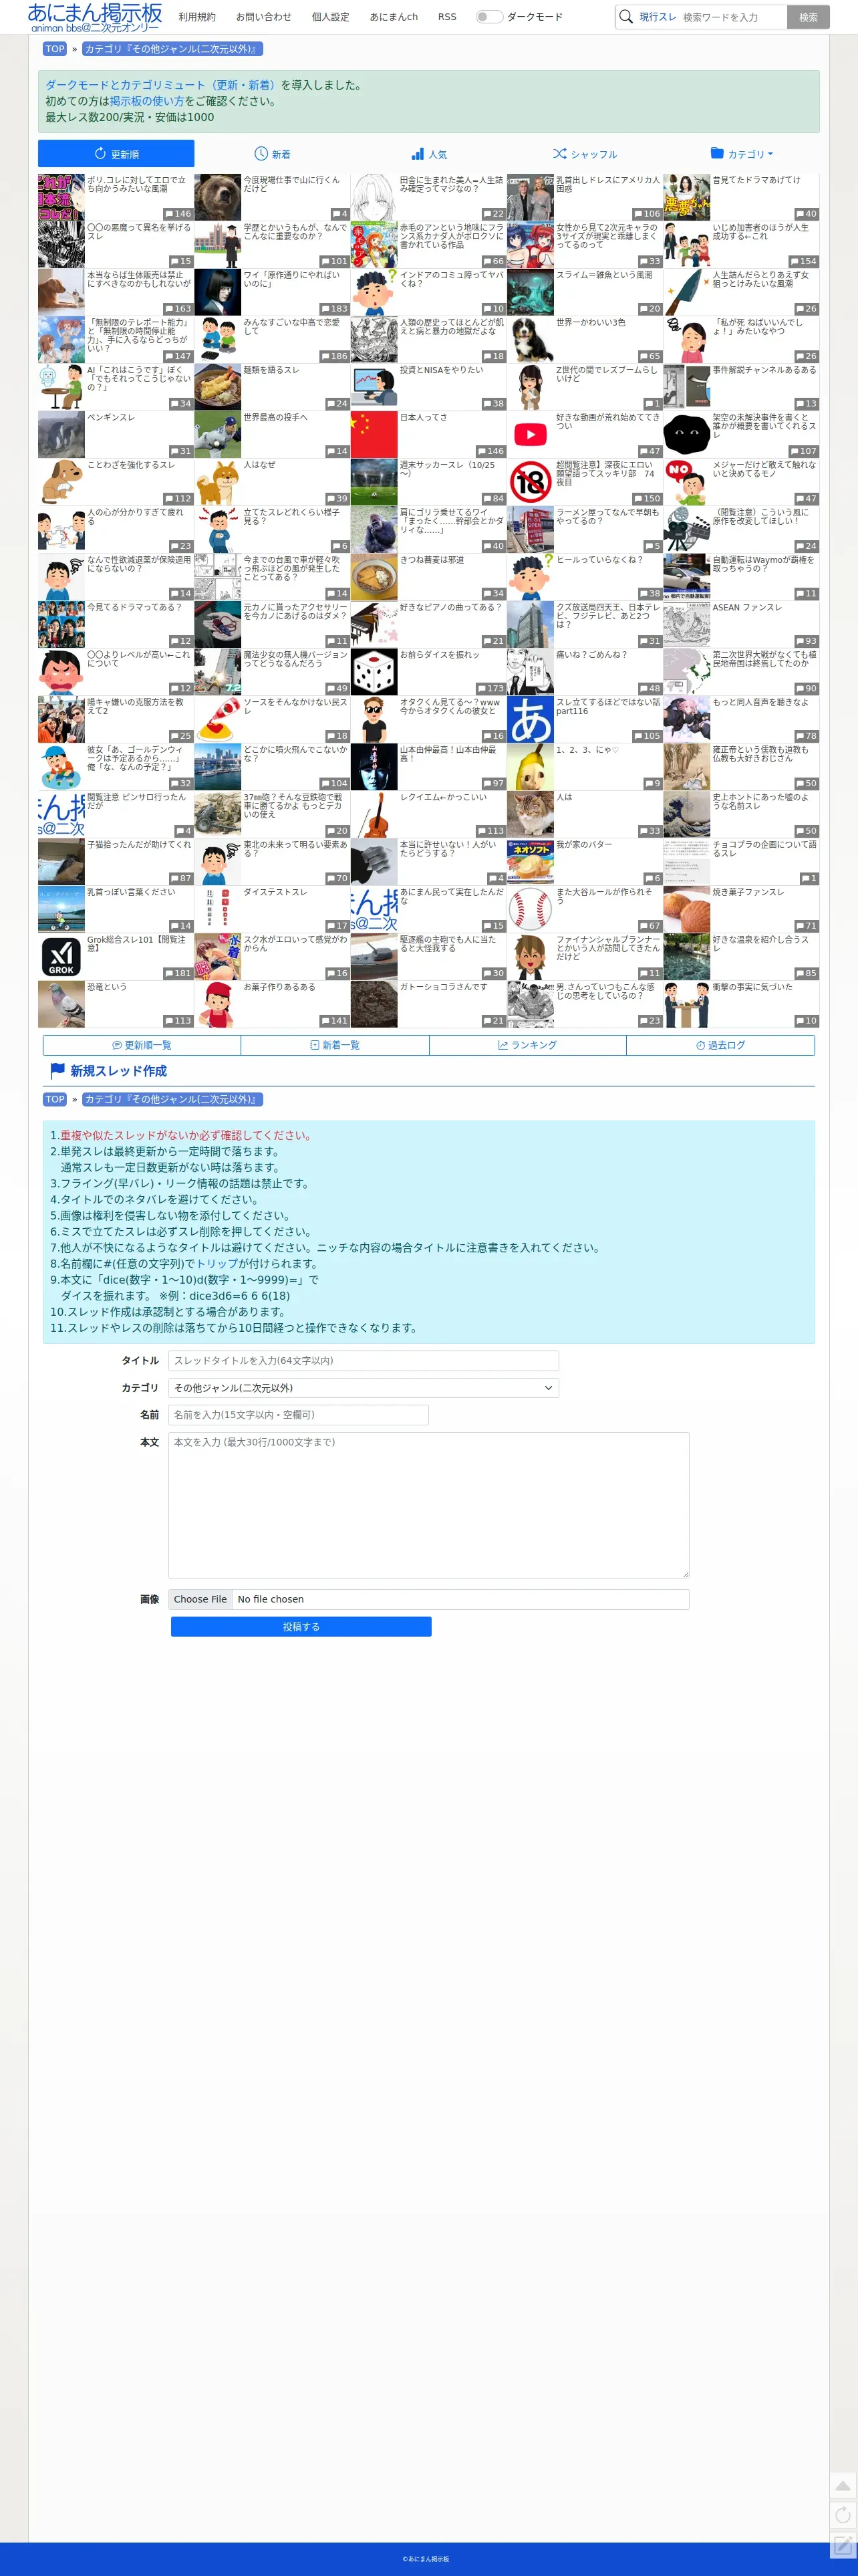
Task: Focus the 本文 textarea
Action: pyautogui.click(x=428, y=1504)
